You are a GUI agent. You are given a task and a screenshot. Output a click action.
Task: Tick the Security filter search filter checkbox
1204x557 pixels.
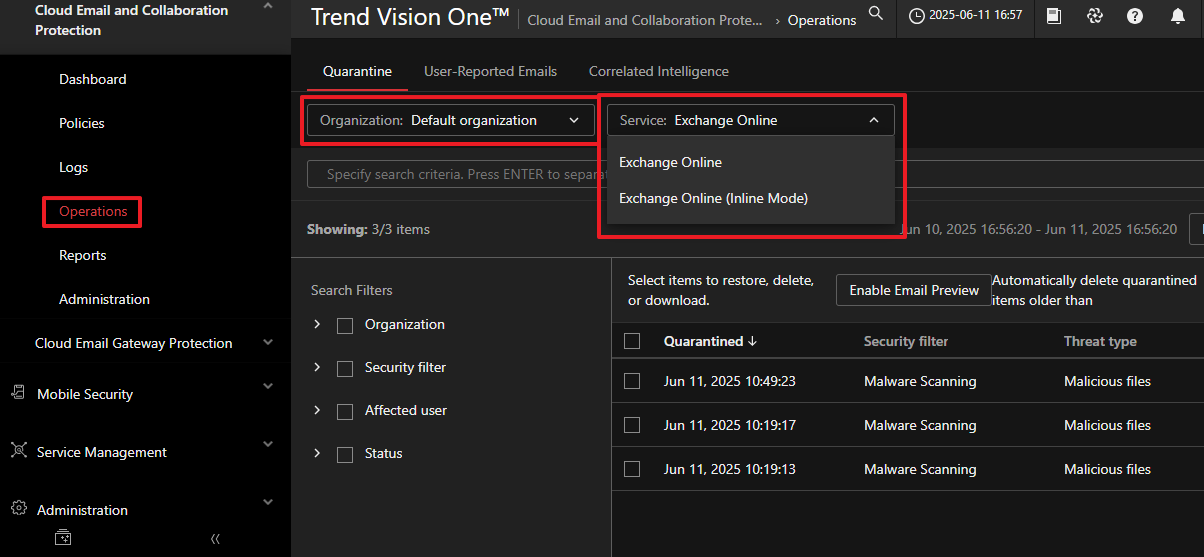click(345, 368)
